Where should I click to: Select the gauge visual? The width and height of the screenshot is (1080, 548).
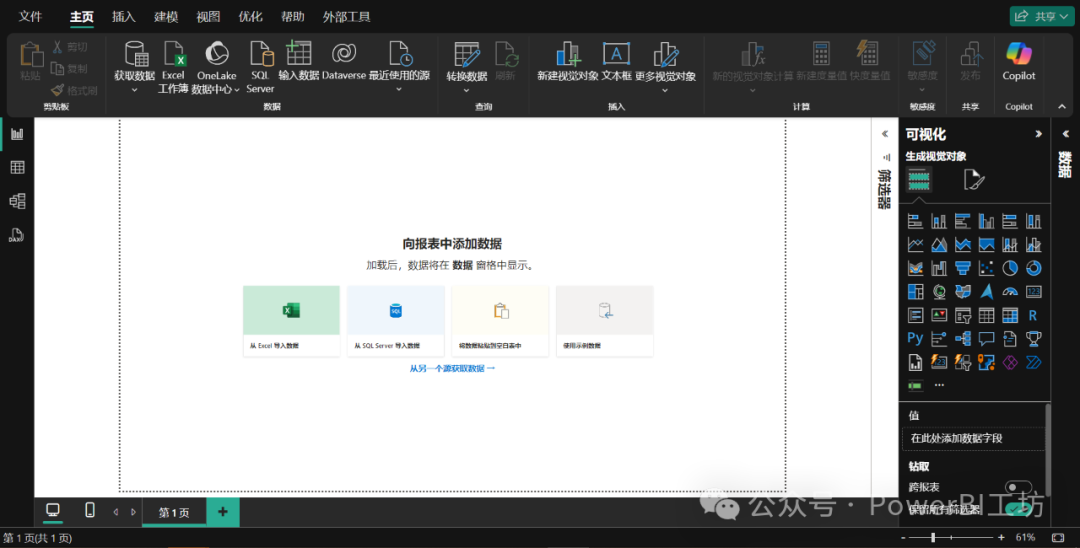[1010, 292]
